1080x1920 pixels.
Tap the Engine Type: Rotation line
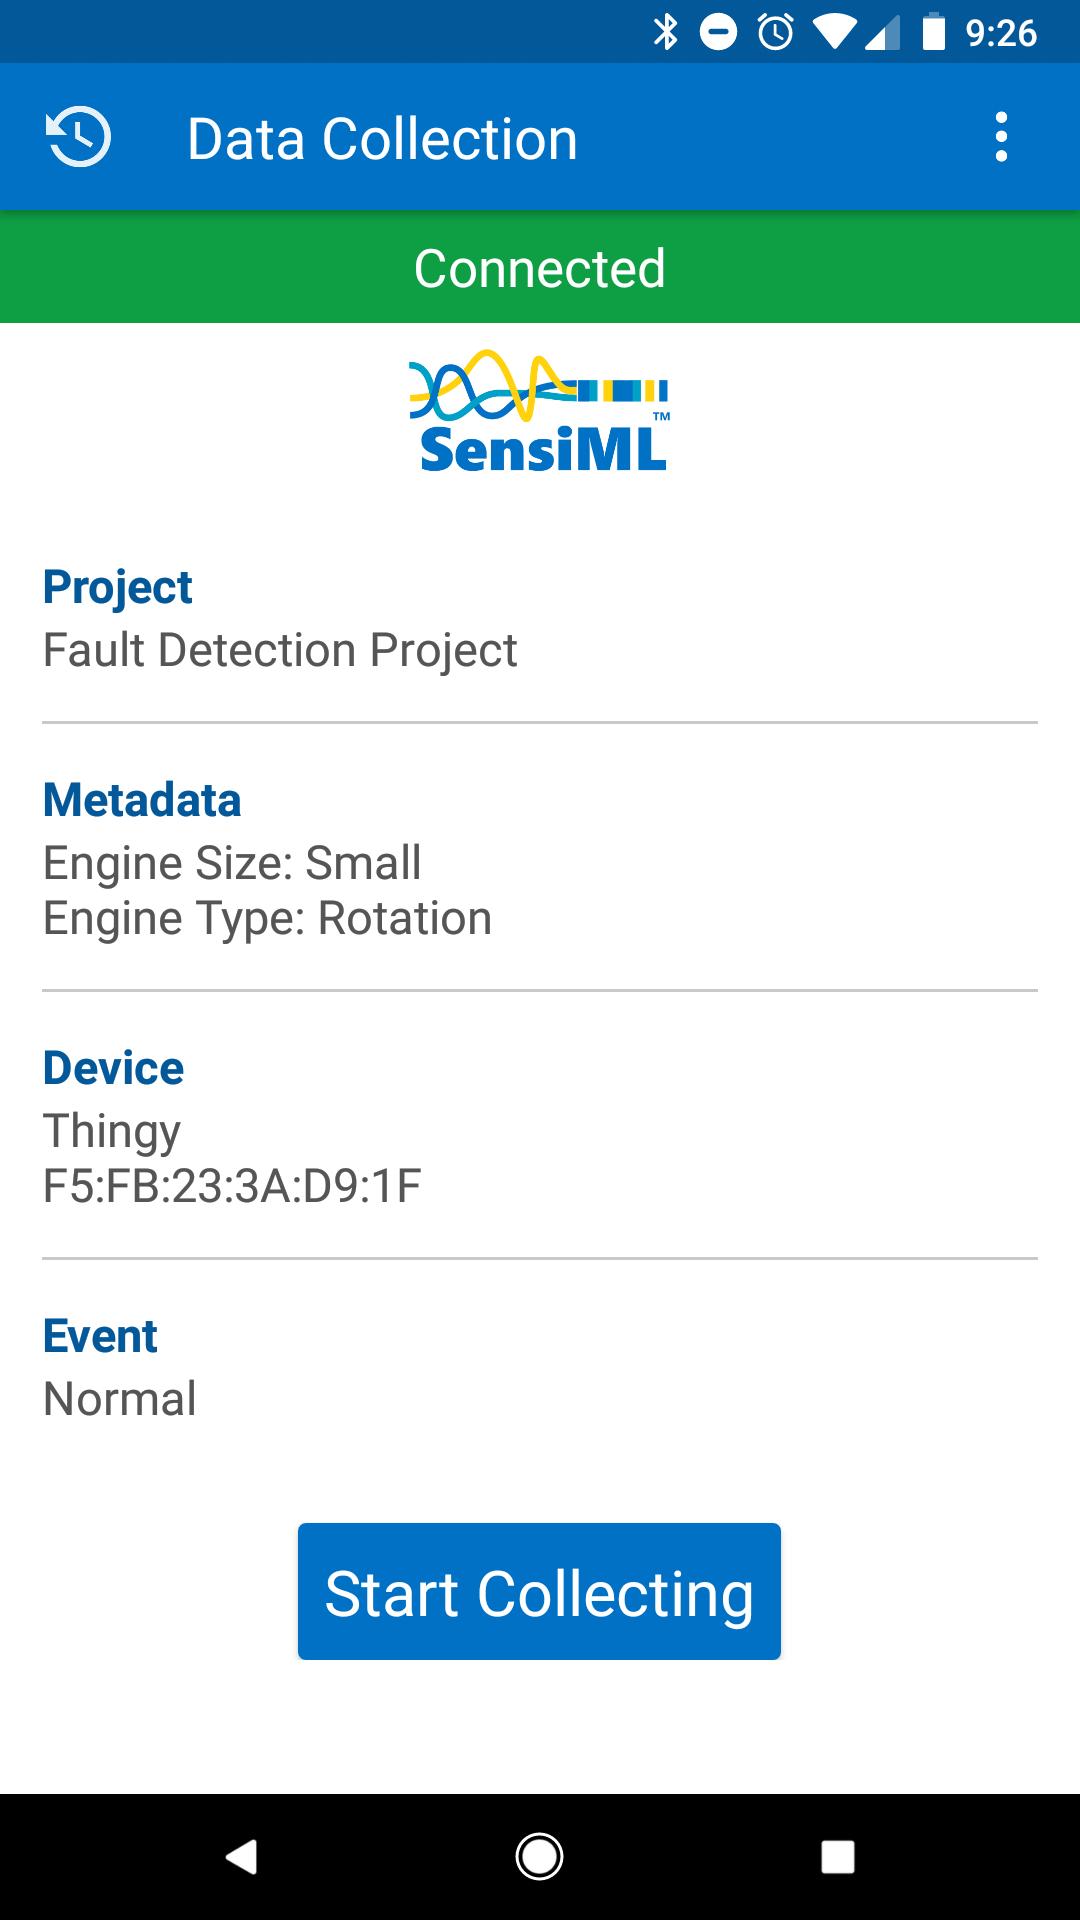tap(267, 918)
